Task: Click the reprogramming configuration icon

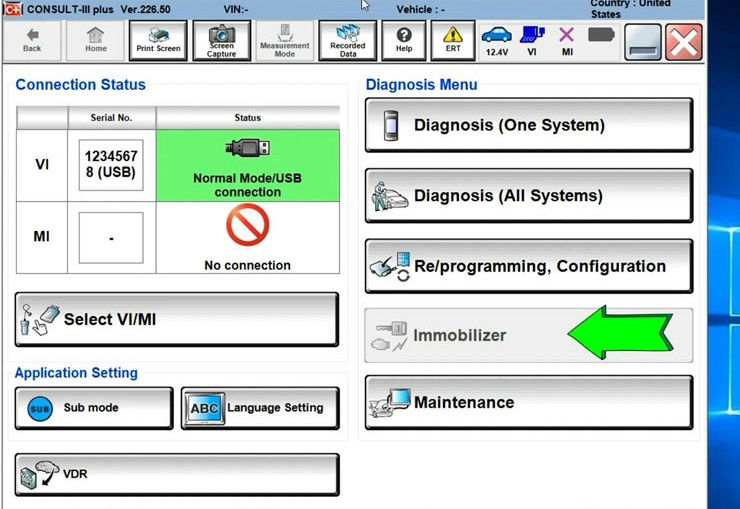Action: (390, 267)
